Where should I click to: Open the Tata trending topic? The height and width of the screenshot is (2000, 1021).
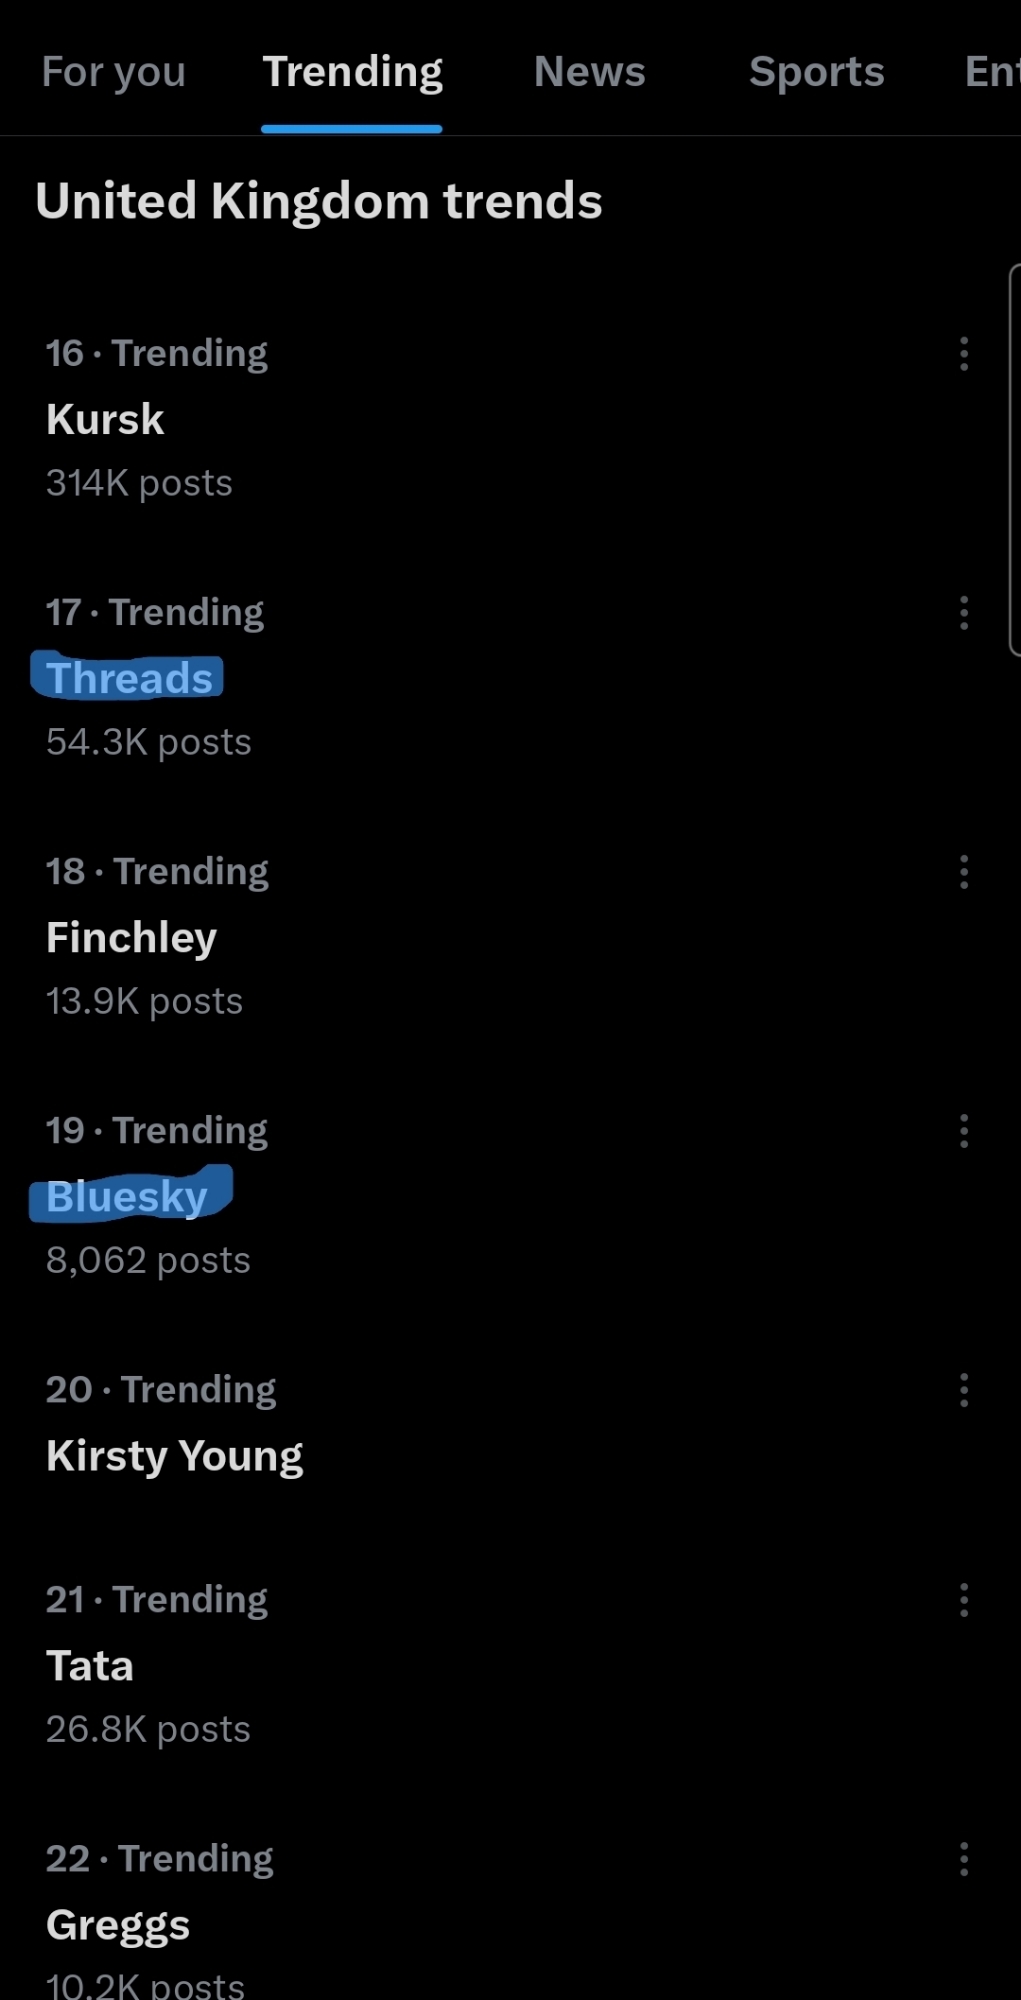(90, 1666)
